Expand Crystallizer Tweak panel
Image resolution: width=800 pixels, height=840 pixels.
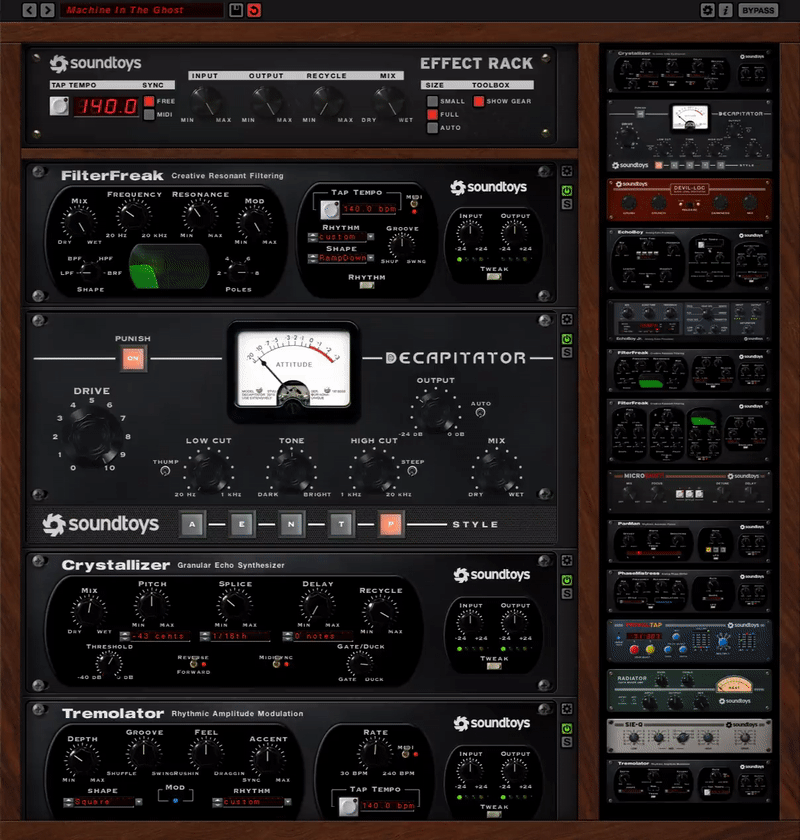coord(494,666)
